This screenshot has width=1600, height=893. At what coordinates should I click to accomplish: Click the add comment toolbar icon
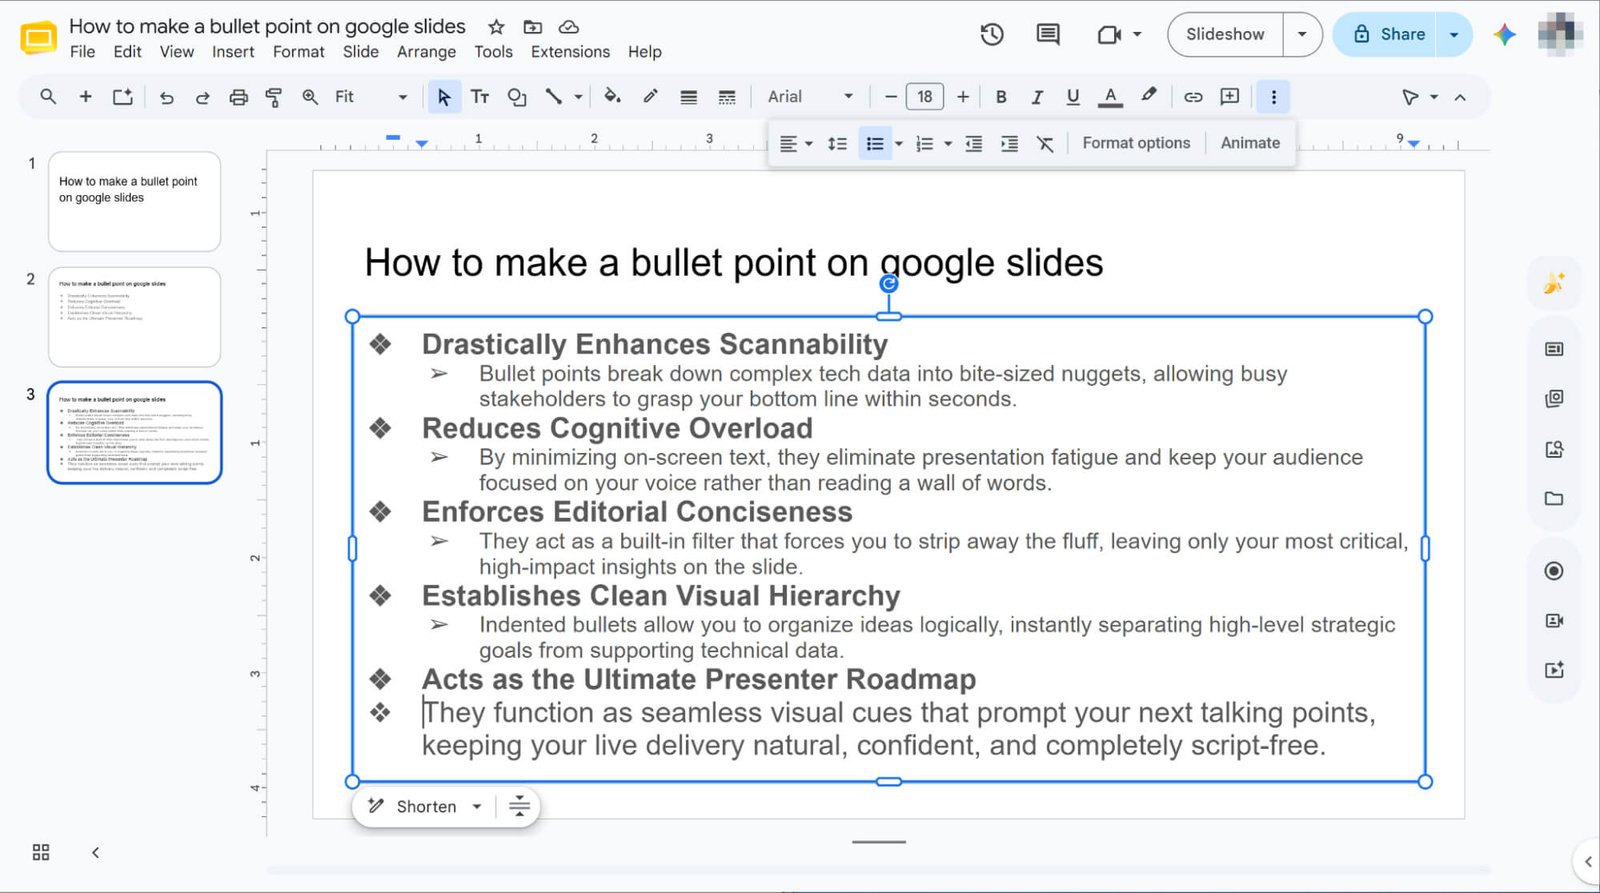[x=1230, y=97]
